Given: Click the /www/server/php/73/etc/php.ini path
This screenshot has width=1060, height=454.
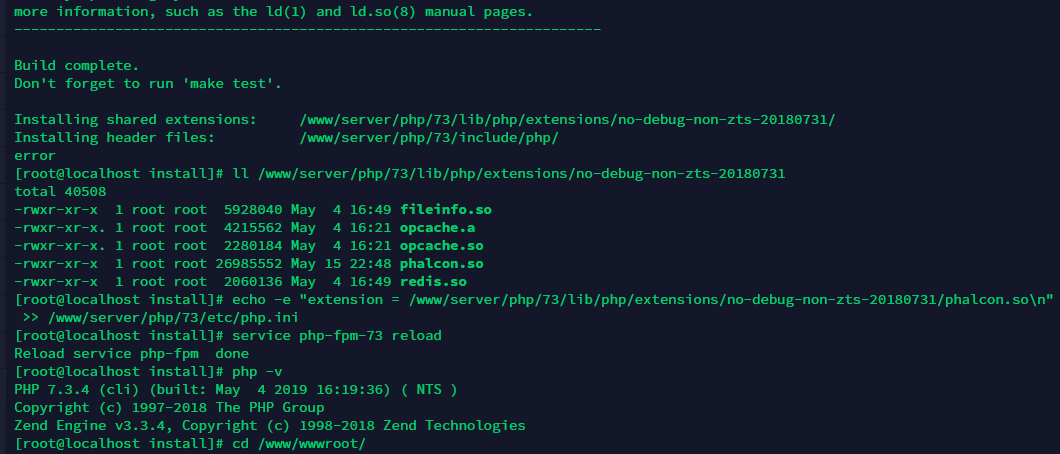Looking at the screenshot, I should pyautogui.click(x=173, y=318).
